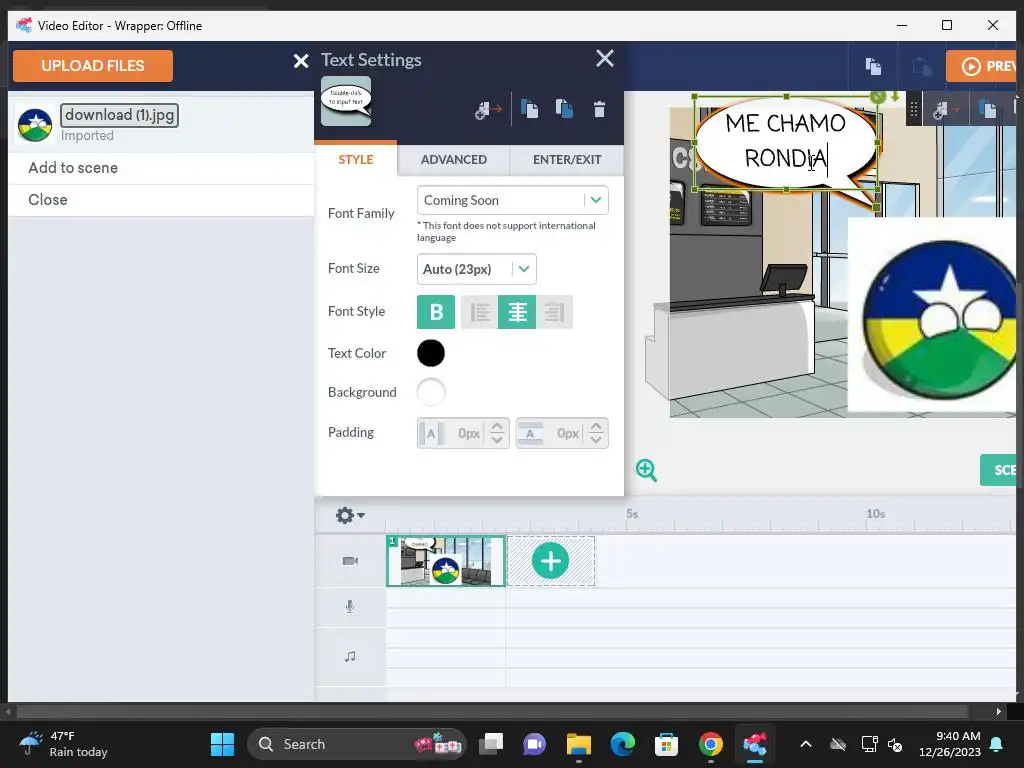Open Microsoft Store from the taskbar
The height and width of the screenshot is (768, 1024).
(666, 744)
